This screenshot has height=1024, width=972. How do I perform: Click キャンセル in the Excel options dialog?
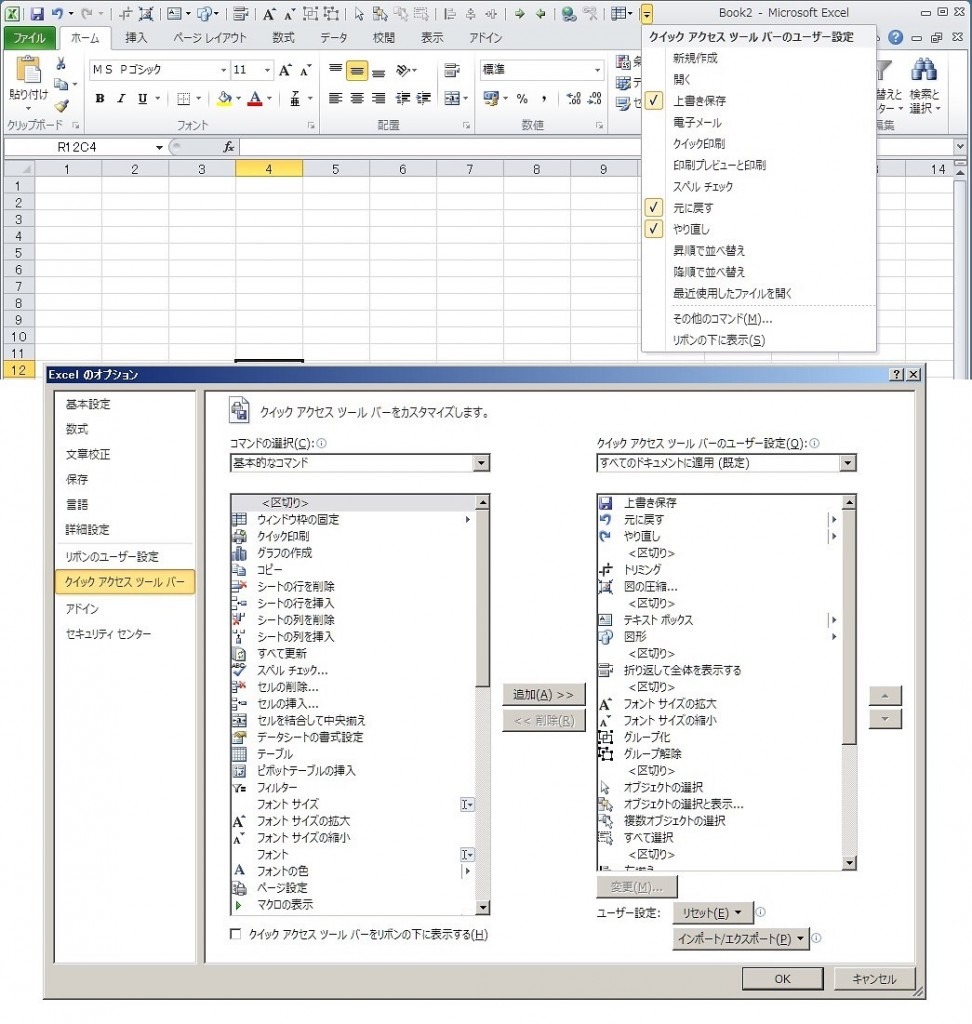tap(874, 978)
